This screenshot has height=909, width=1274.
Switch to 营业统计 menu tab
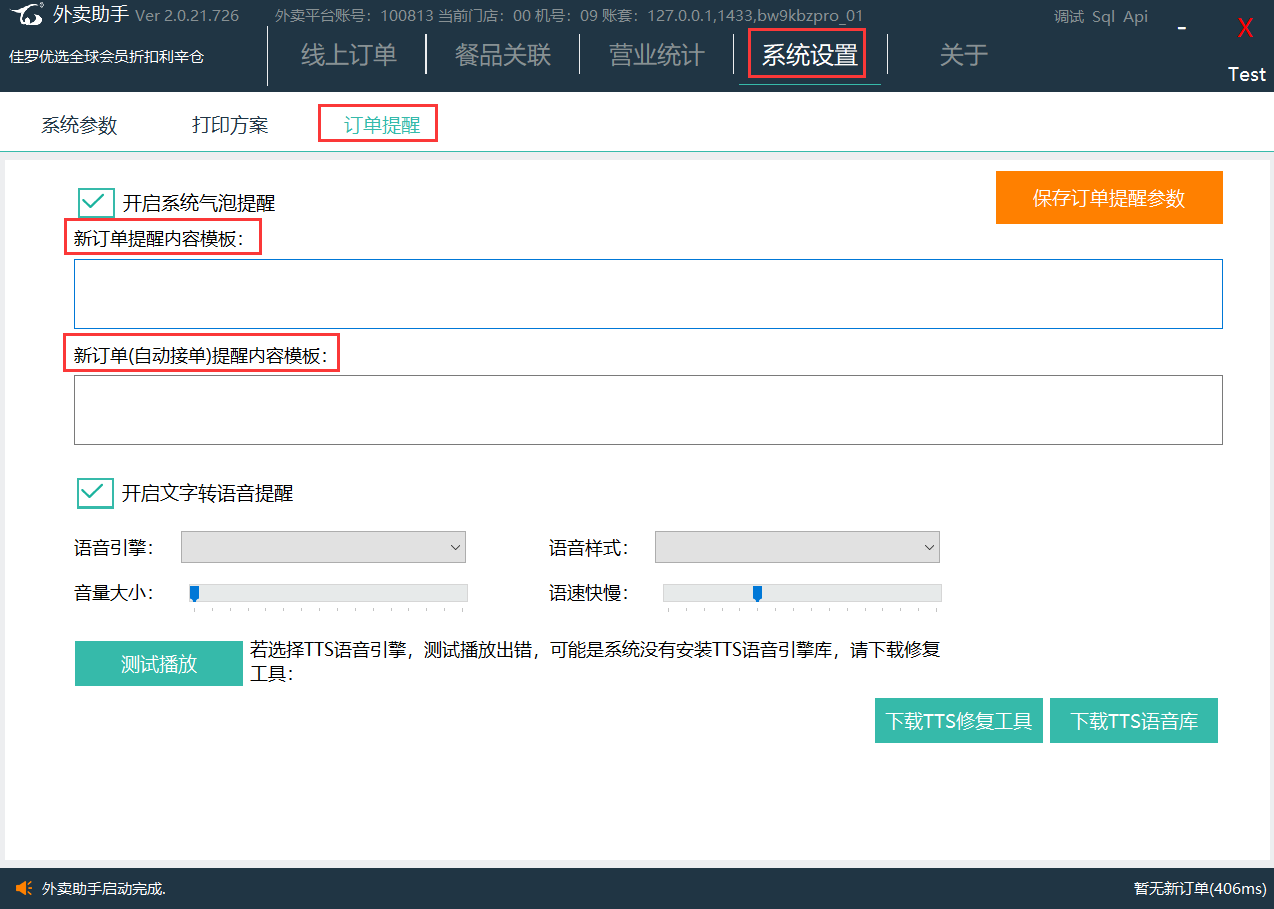[x=656, y=55]
